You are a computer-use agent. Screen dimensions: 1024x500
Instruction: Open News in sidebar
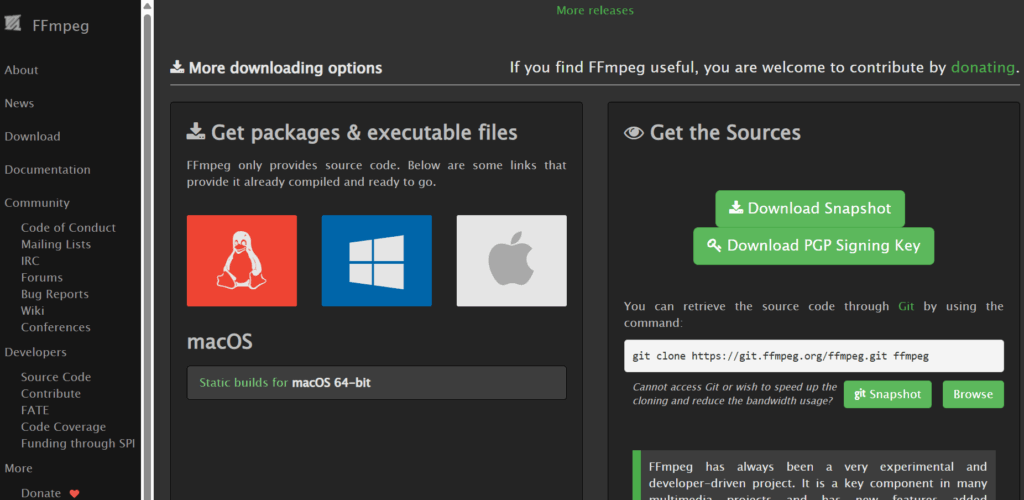19,103
